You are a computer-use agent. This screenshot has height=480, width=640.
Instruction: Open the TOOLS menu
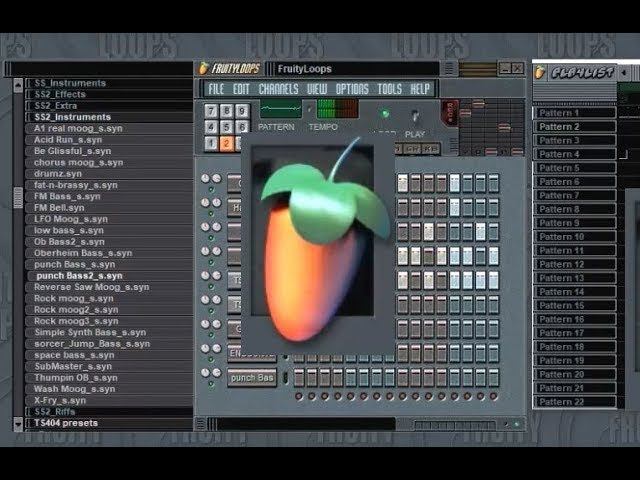point(389,89)
